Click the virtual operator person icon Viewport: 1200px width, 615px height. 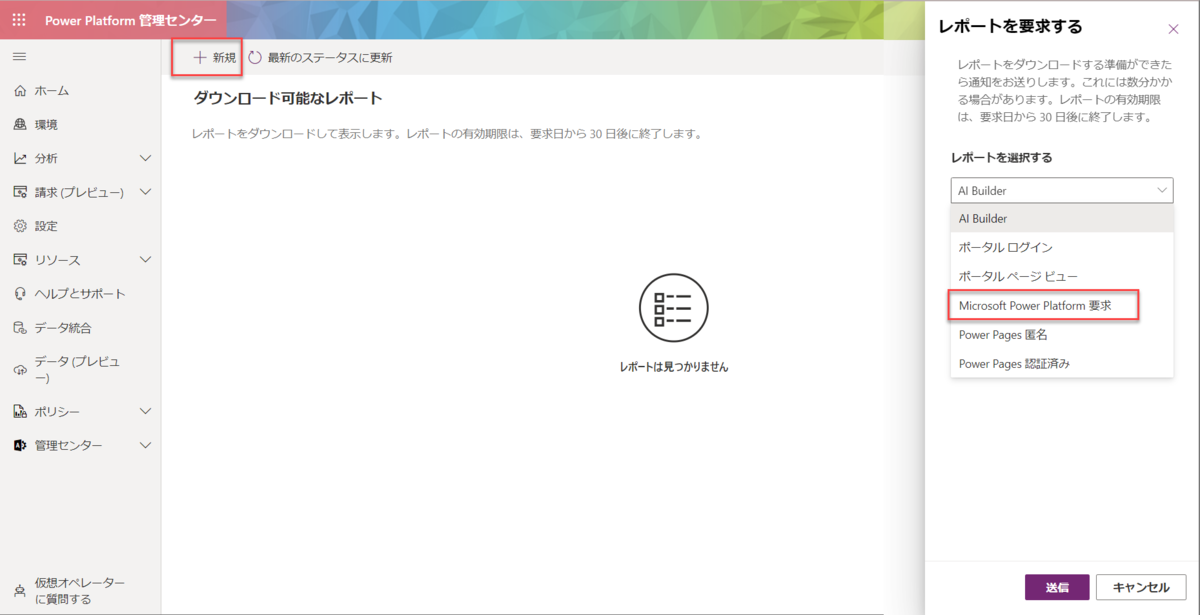point(20,591)
